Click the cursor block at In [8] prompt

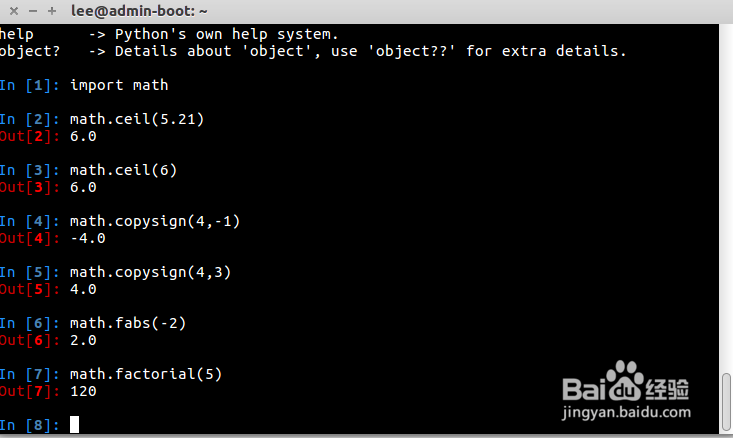pos(74,424)
